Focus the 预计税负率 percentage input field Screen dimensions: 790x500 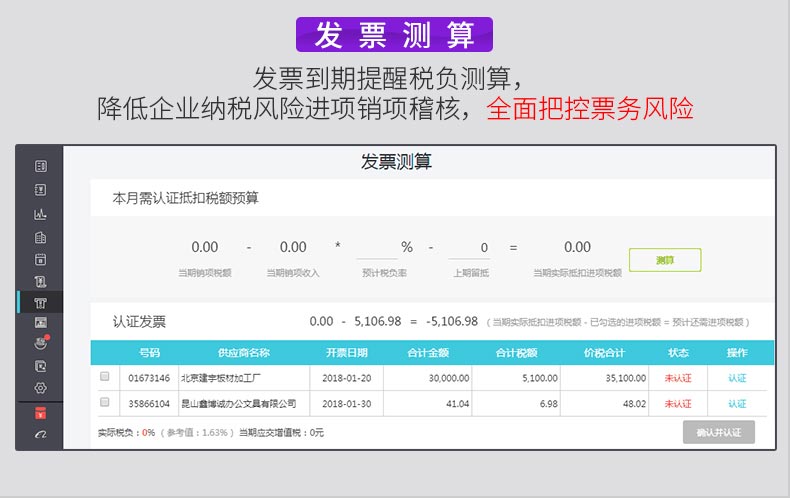pyautogui.click(x=377, y=248)
